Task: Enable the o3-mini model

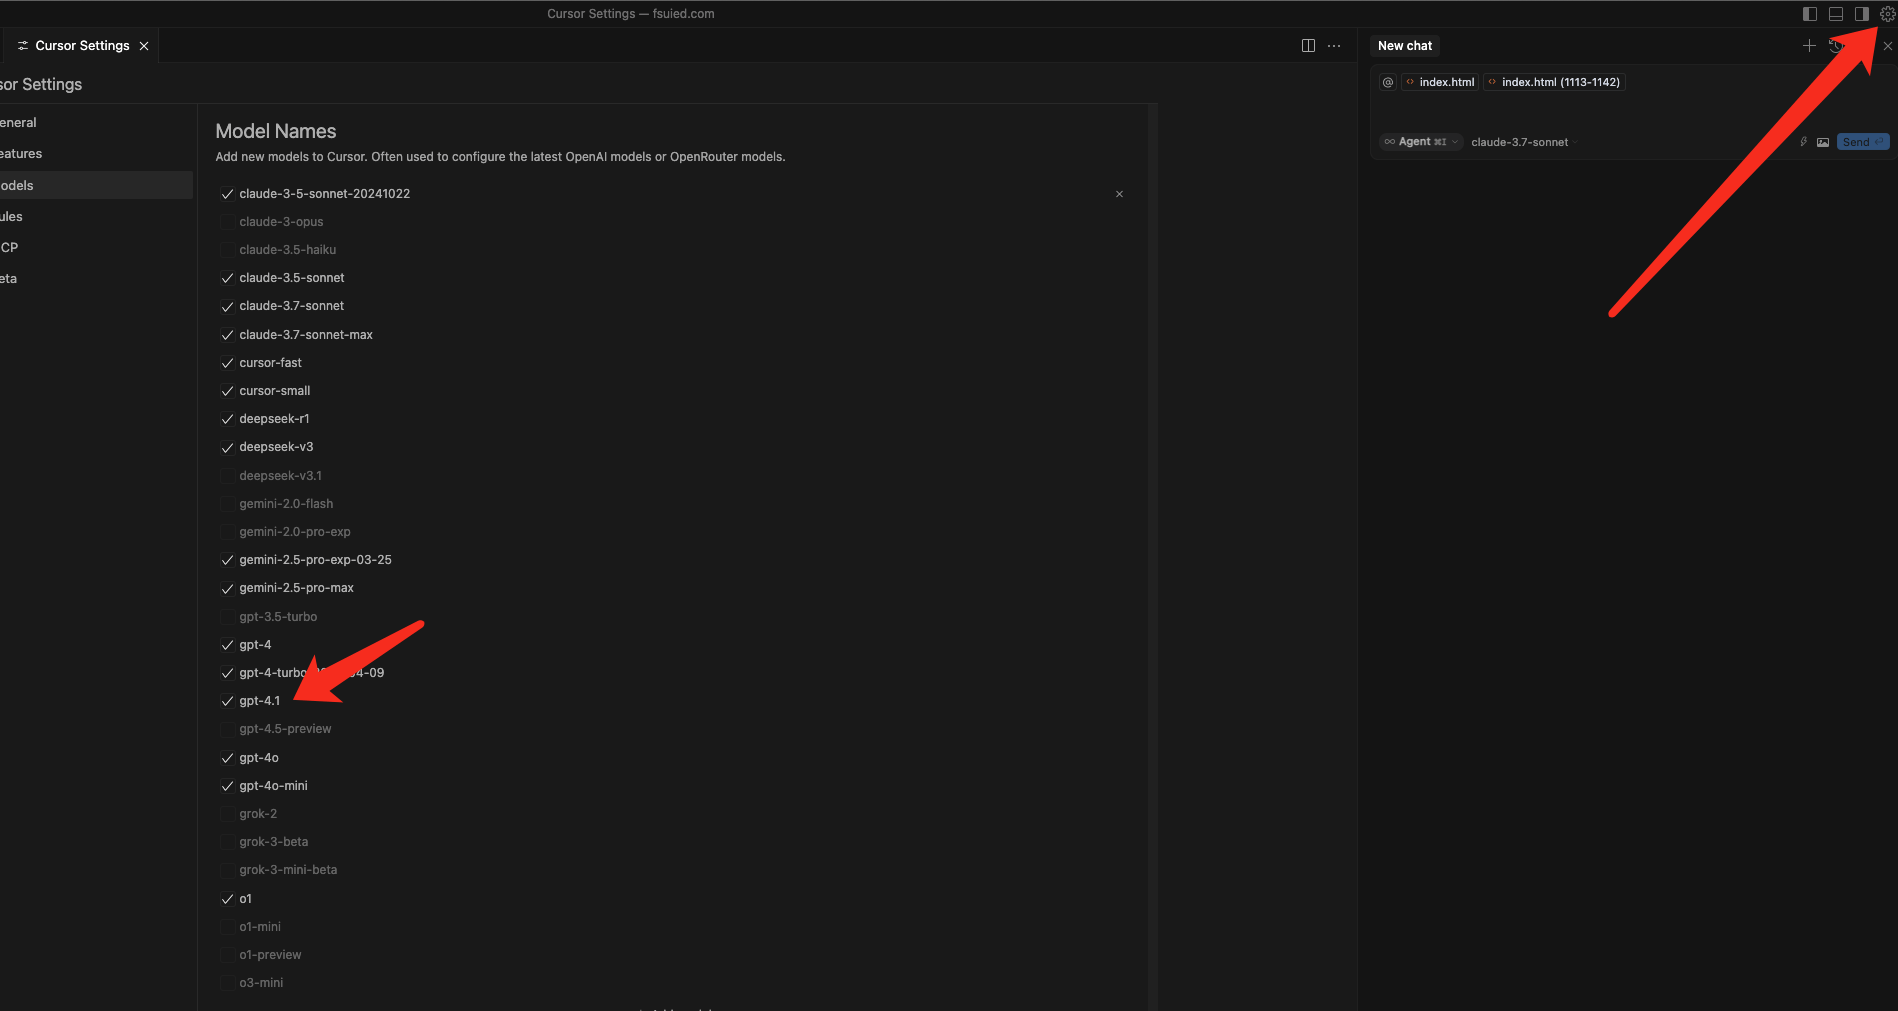Action: [227, 983]
